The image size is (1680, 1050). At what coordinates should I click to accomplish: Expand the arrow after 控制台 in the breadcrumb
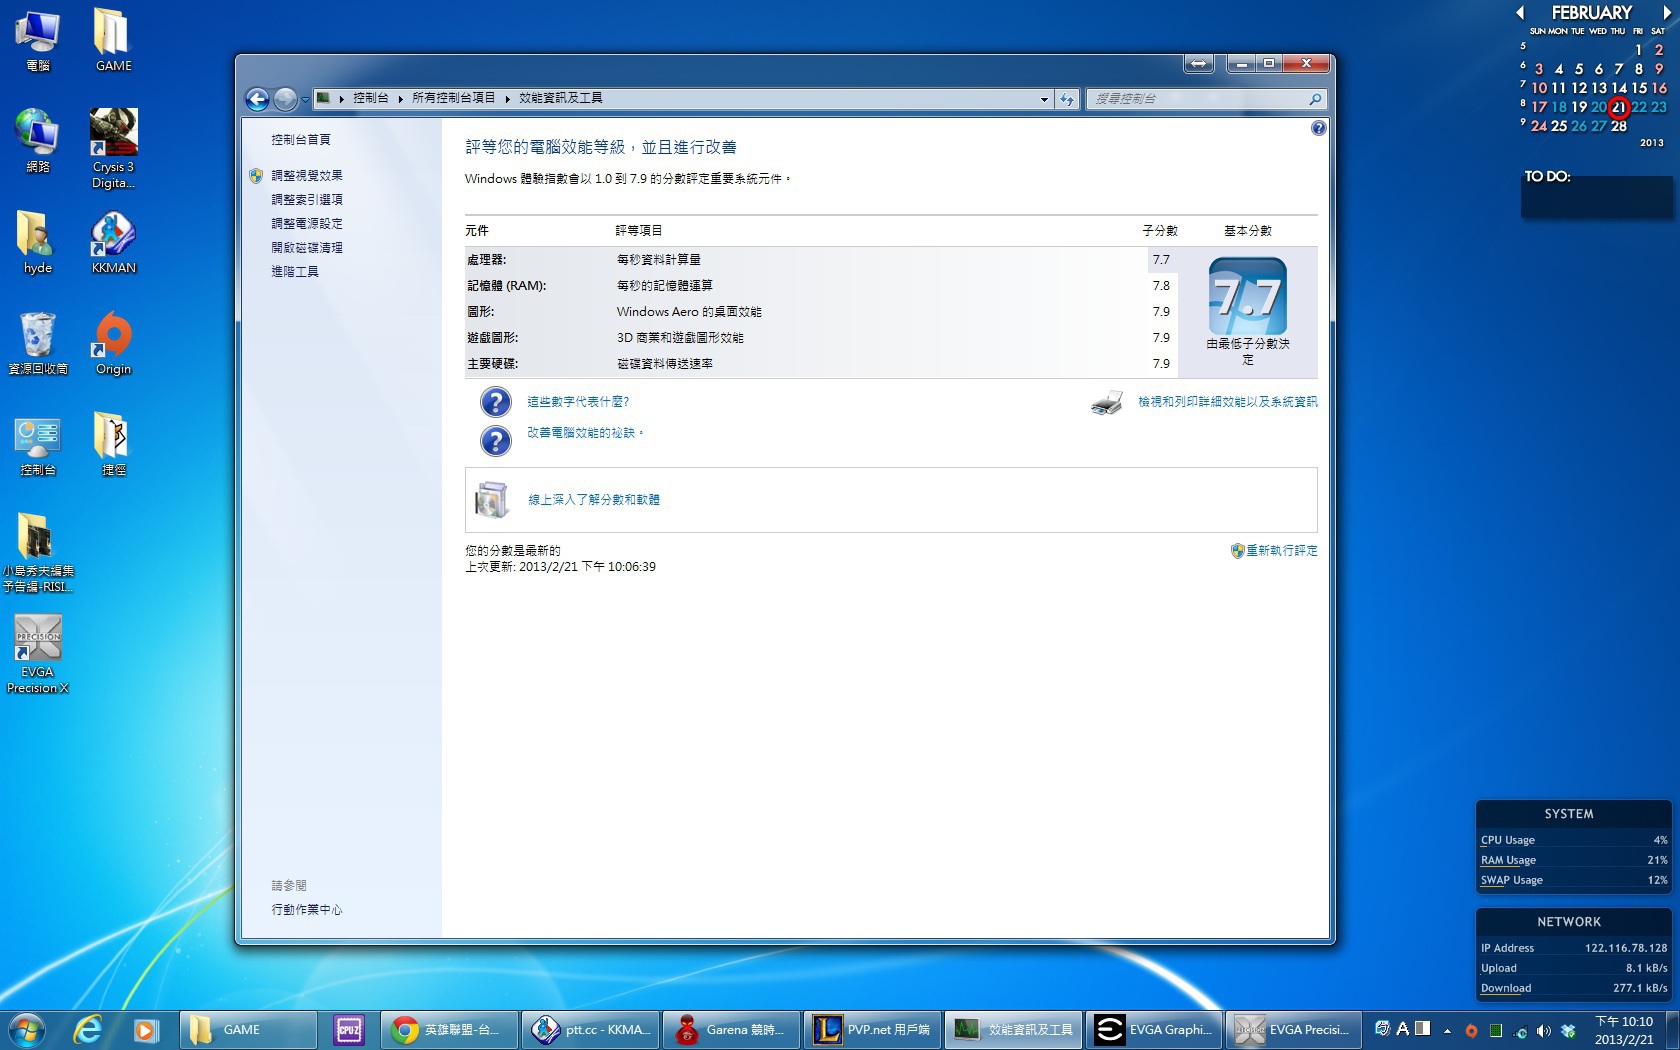400,98
